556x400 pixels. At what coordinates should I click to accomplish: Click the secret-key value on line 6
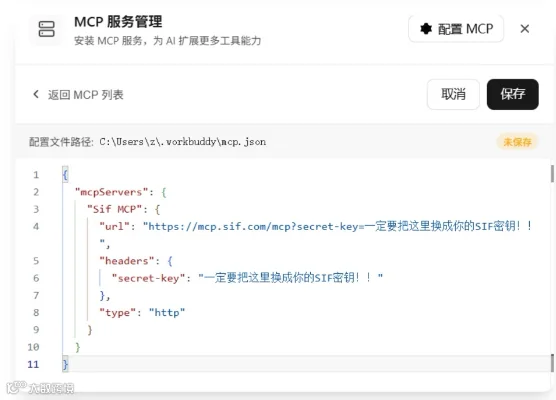click(x=290, y=278)
